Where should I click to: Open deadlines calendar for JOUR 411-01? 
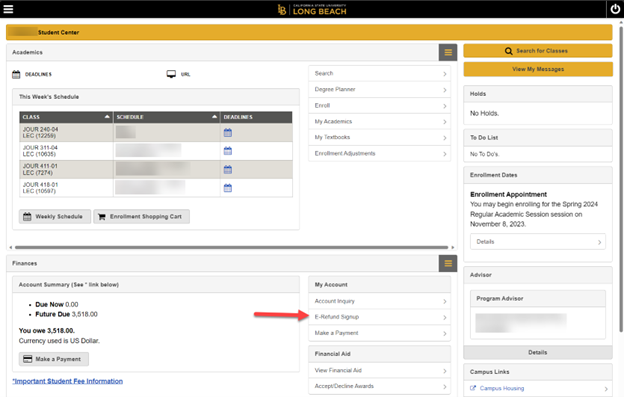(x=228, y=169)
